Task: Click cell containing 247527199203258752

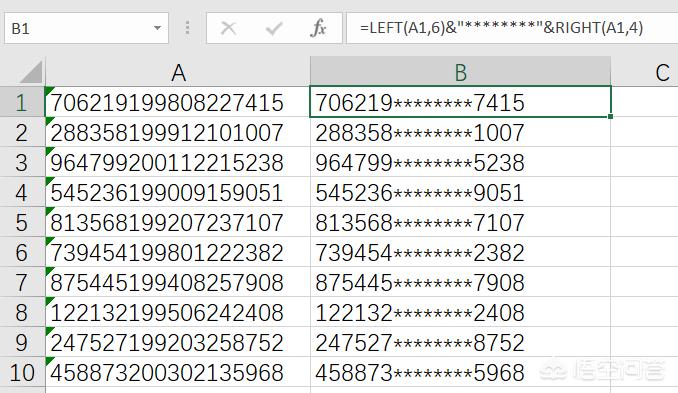Action: click(178, 342)
